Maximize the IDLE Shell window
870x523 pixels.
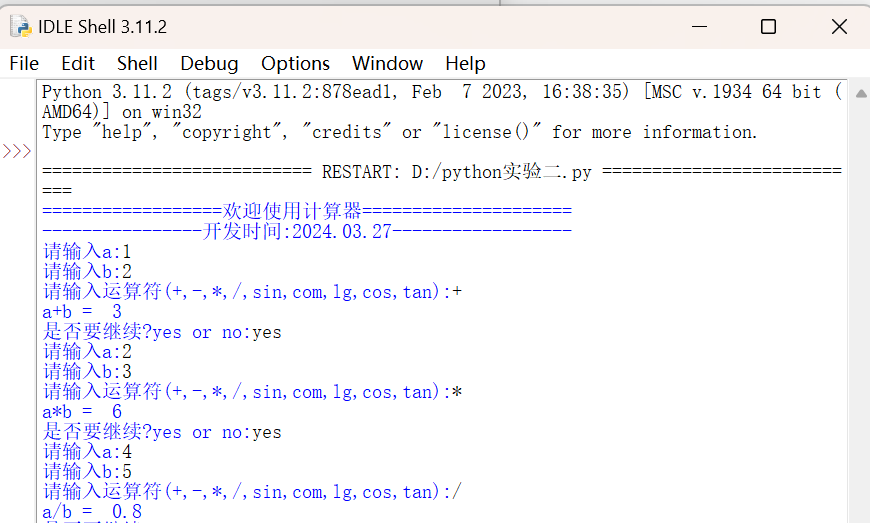(768, 27)
